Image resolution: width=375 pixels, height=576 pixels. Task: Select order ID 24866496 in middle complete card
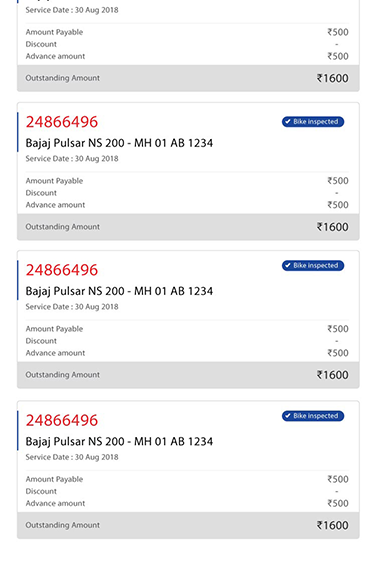pyautogui.click(x=62, y=270)
